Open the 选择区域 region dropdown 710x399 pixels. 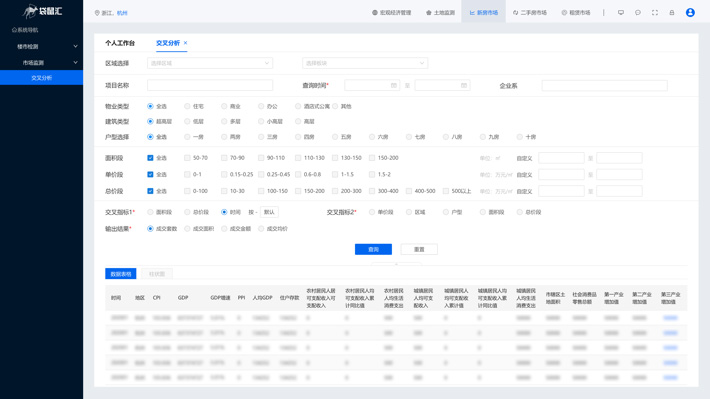[x=210, y=63]
